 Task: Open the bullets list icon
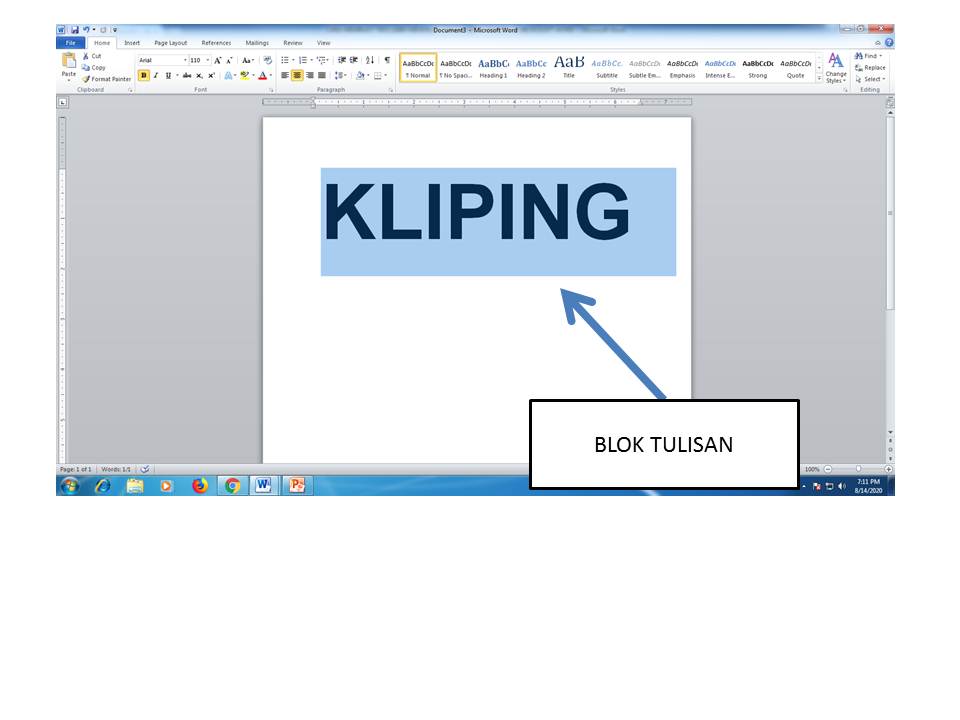pos(285,60)
